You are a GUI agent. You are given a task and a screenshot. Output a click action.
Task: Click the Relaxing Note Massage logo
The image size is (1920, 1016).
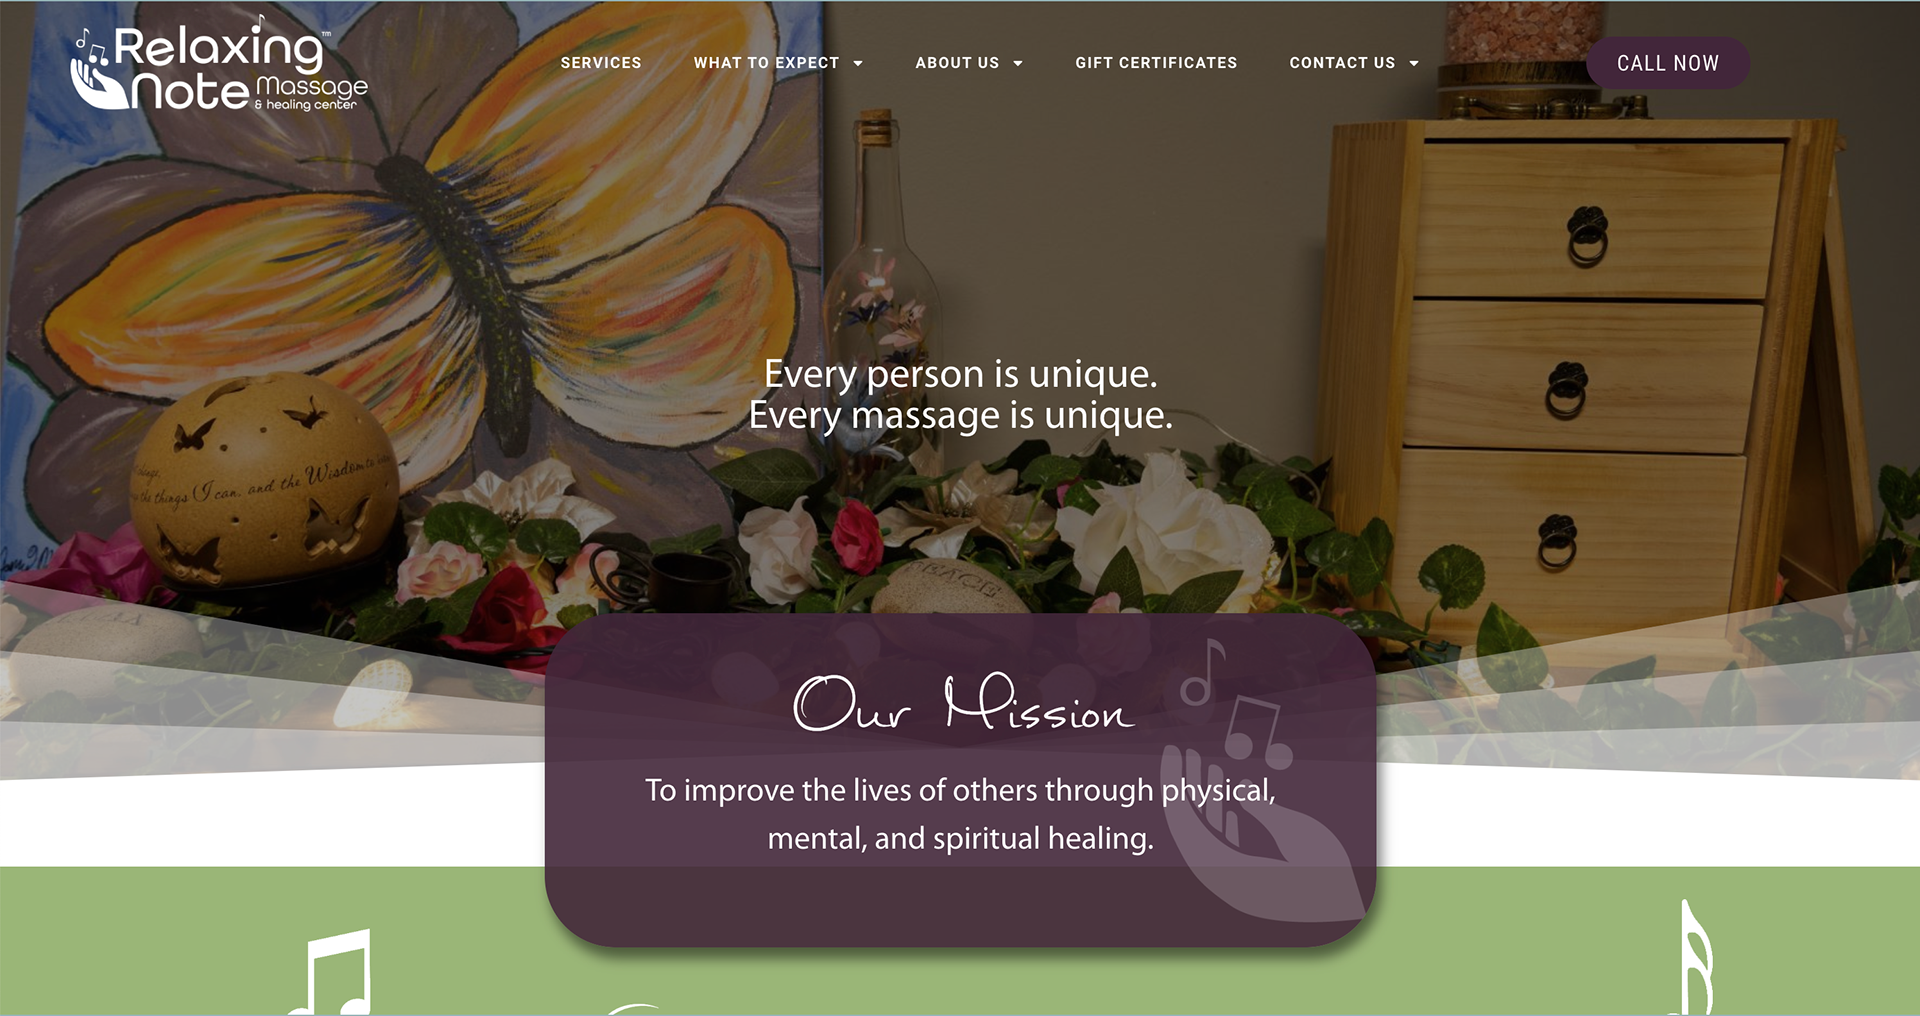pos(220,65)
